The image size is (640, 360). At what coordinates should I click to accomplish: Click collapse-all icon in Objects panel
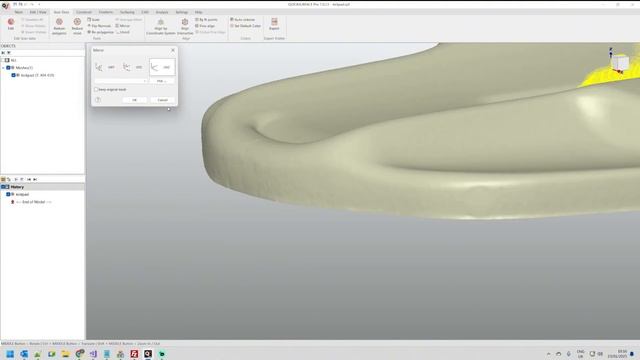(3, 53)
